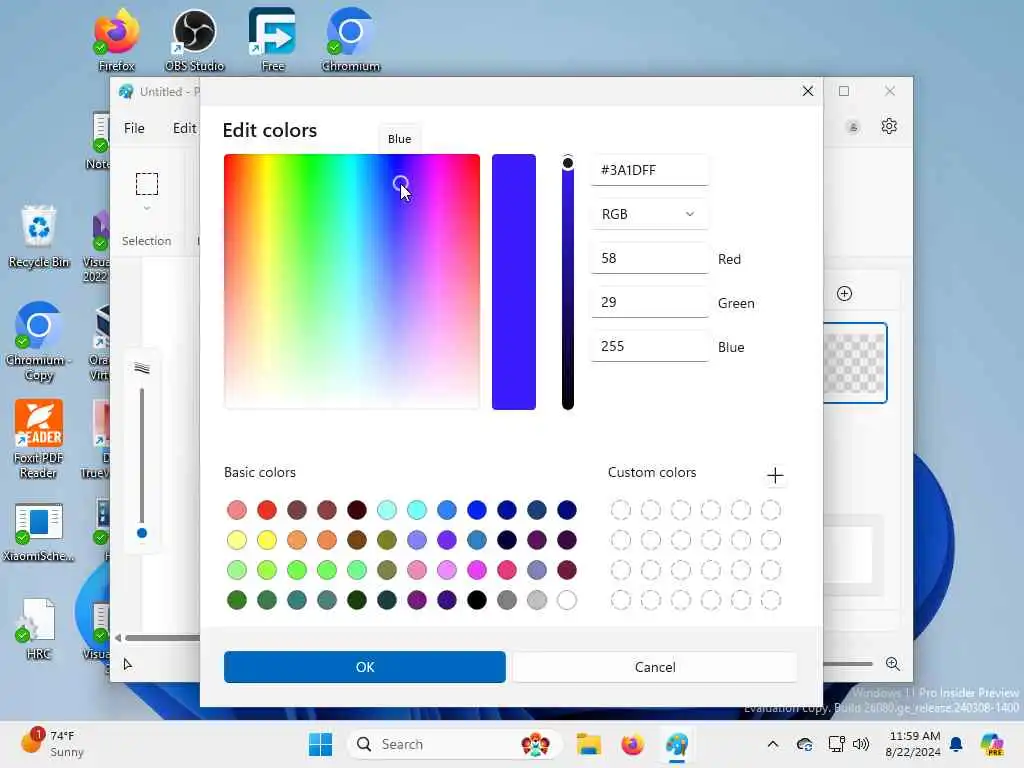Select the layer thumbnail in Paint

[855, 363]
